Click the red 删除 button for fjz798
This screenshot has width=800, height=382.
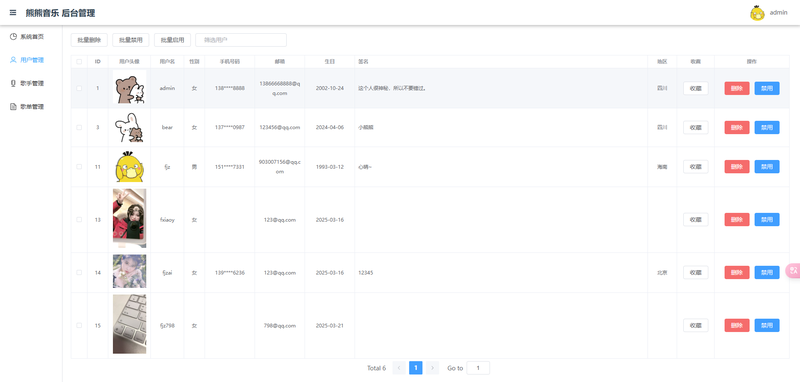point(737,325)
